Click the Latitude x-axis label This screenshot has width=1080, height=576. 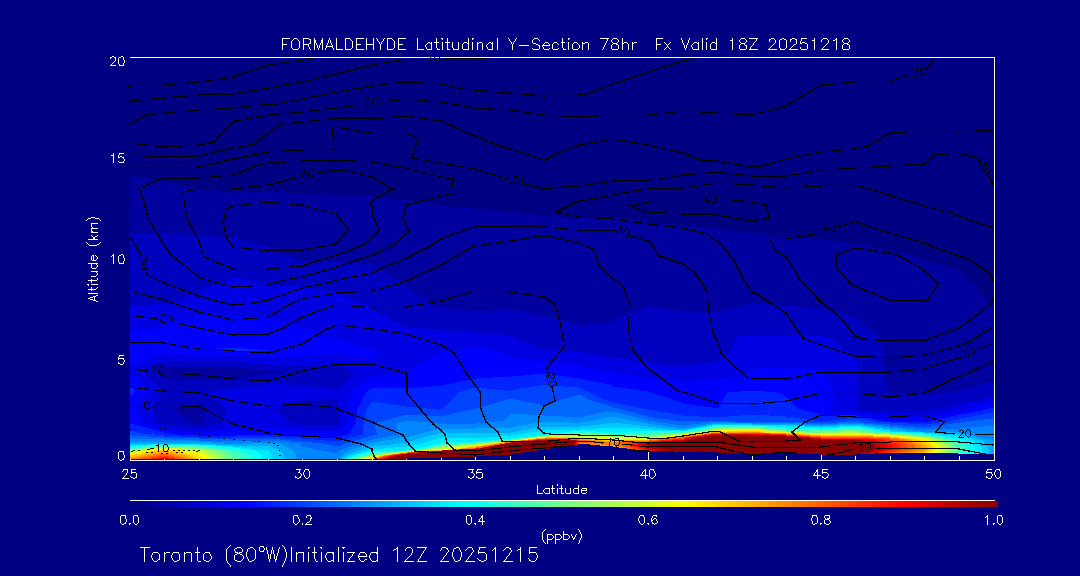(561, 490)
